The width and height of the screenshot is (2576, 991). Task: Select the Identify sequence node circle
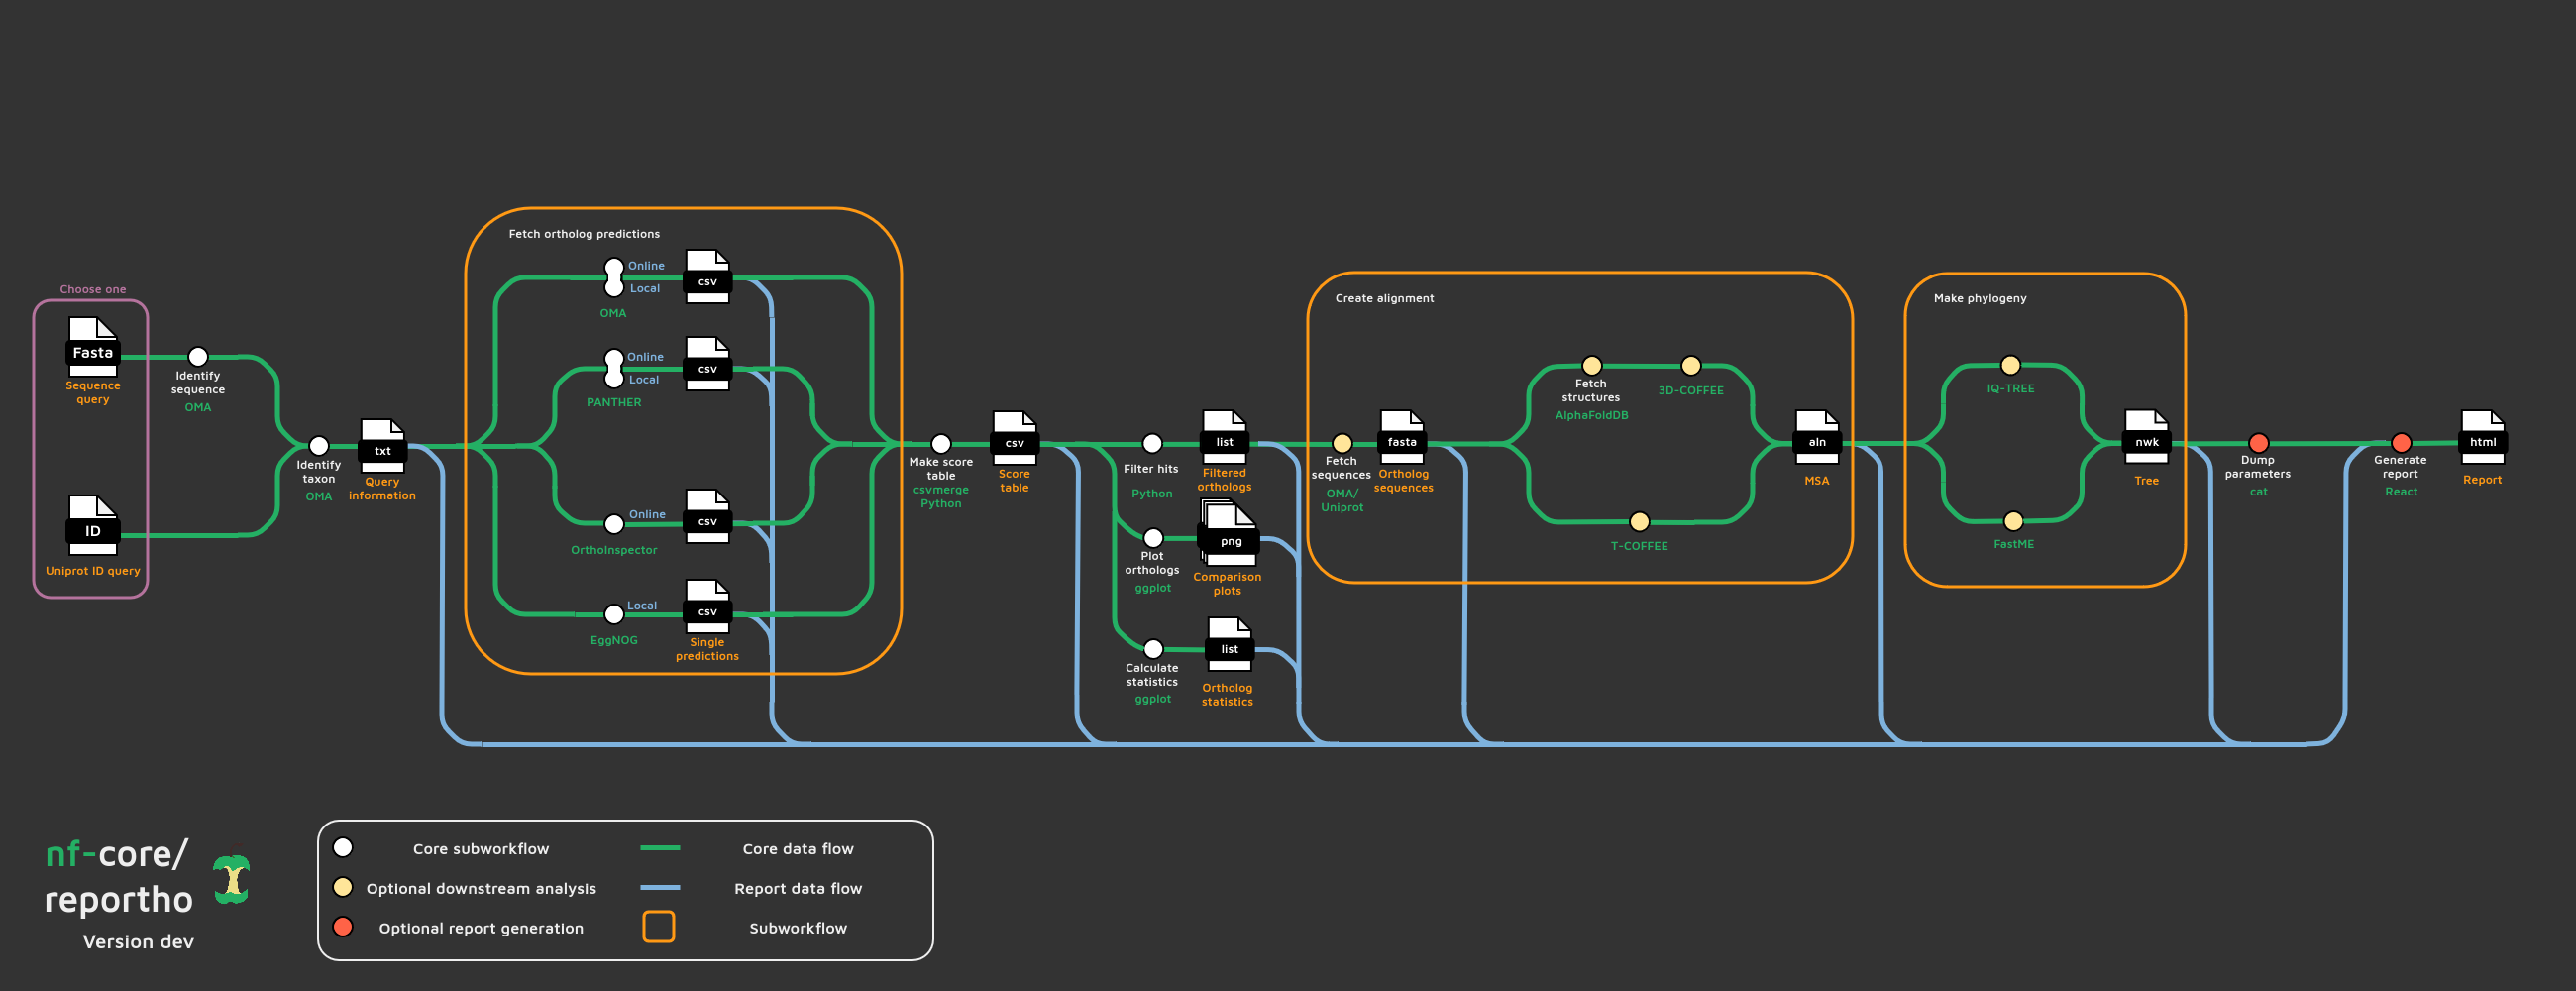point(198,357)
